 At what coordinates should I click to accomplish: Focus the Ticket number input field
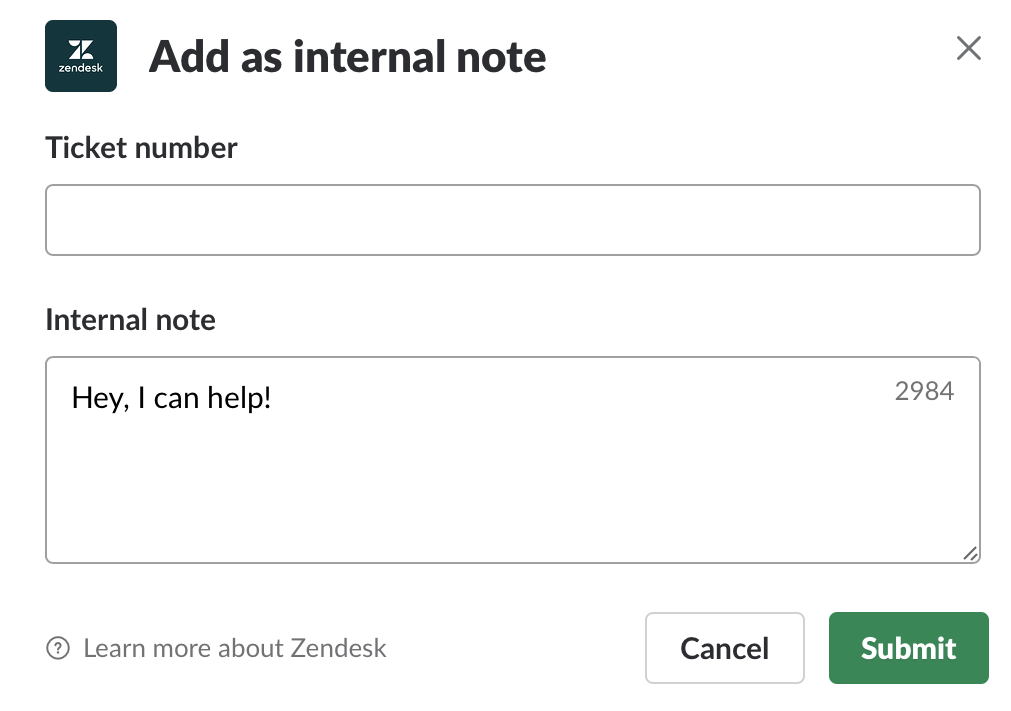[512, 220]
